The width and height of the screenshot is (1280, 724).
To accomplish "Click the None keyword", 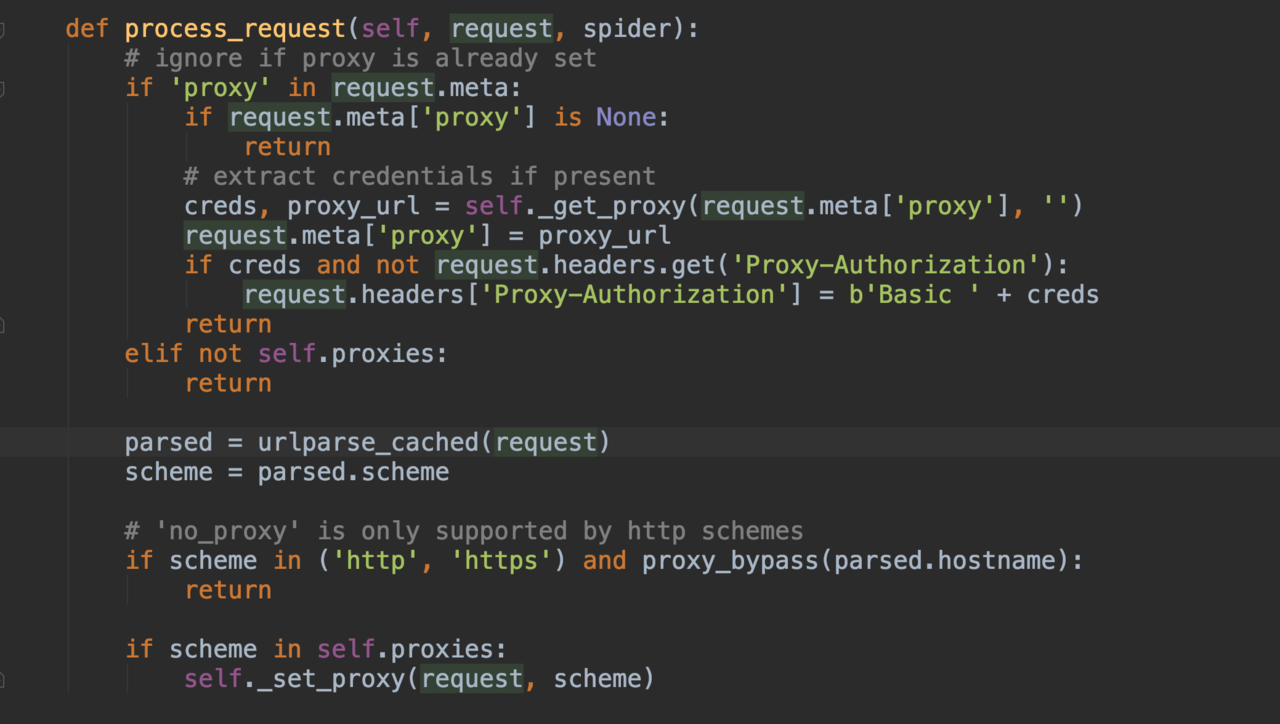I will coord(626,118).
